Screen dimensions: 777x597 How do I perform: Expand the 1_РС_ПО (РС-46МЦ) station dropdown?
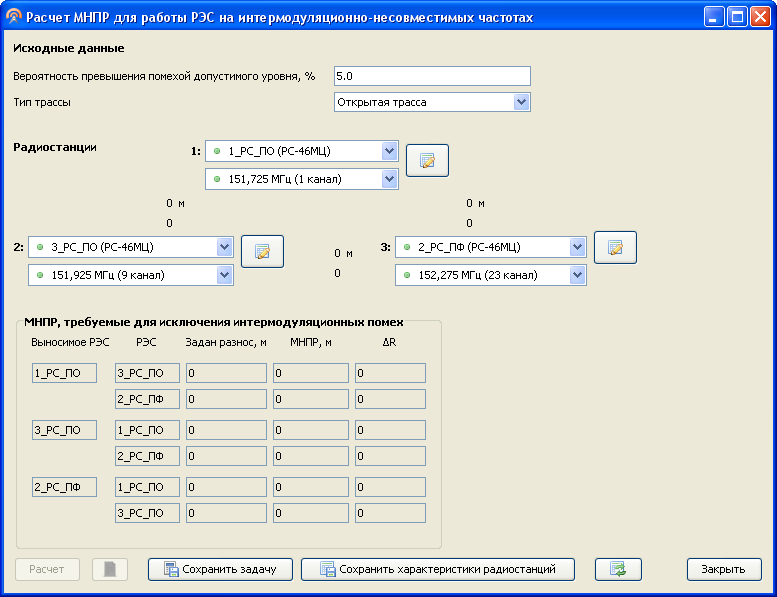click(x=389, y=151)
